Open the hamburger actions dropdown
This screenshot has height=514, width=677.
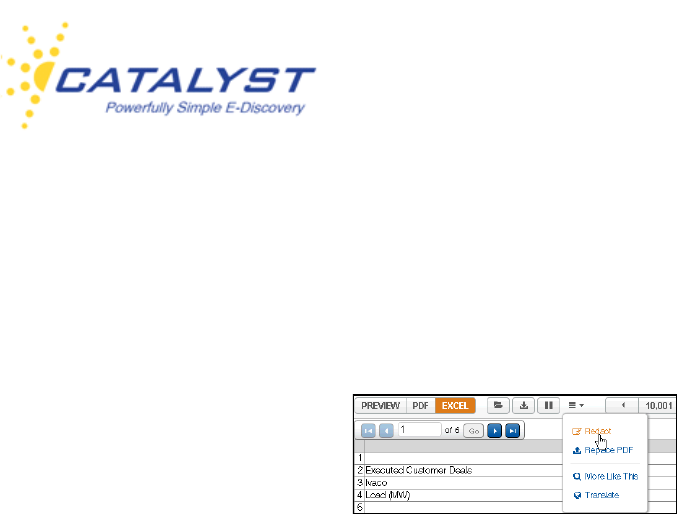(x=576, y=406)
